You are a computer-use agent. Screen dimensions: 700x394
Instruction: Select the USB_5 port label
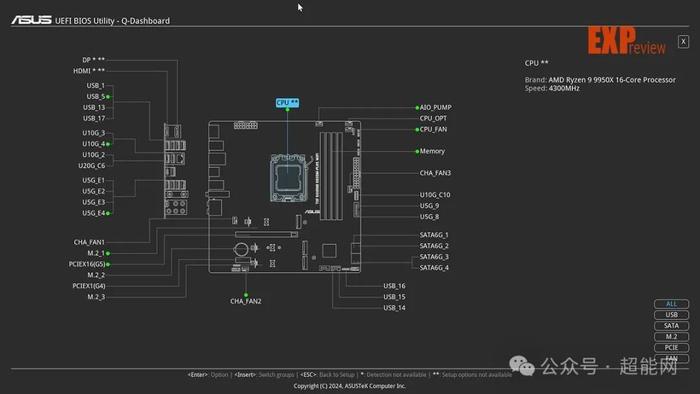[96, 96]
